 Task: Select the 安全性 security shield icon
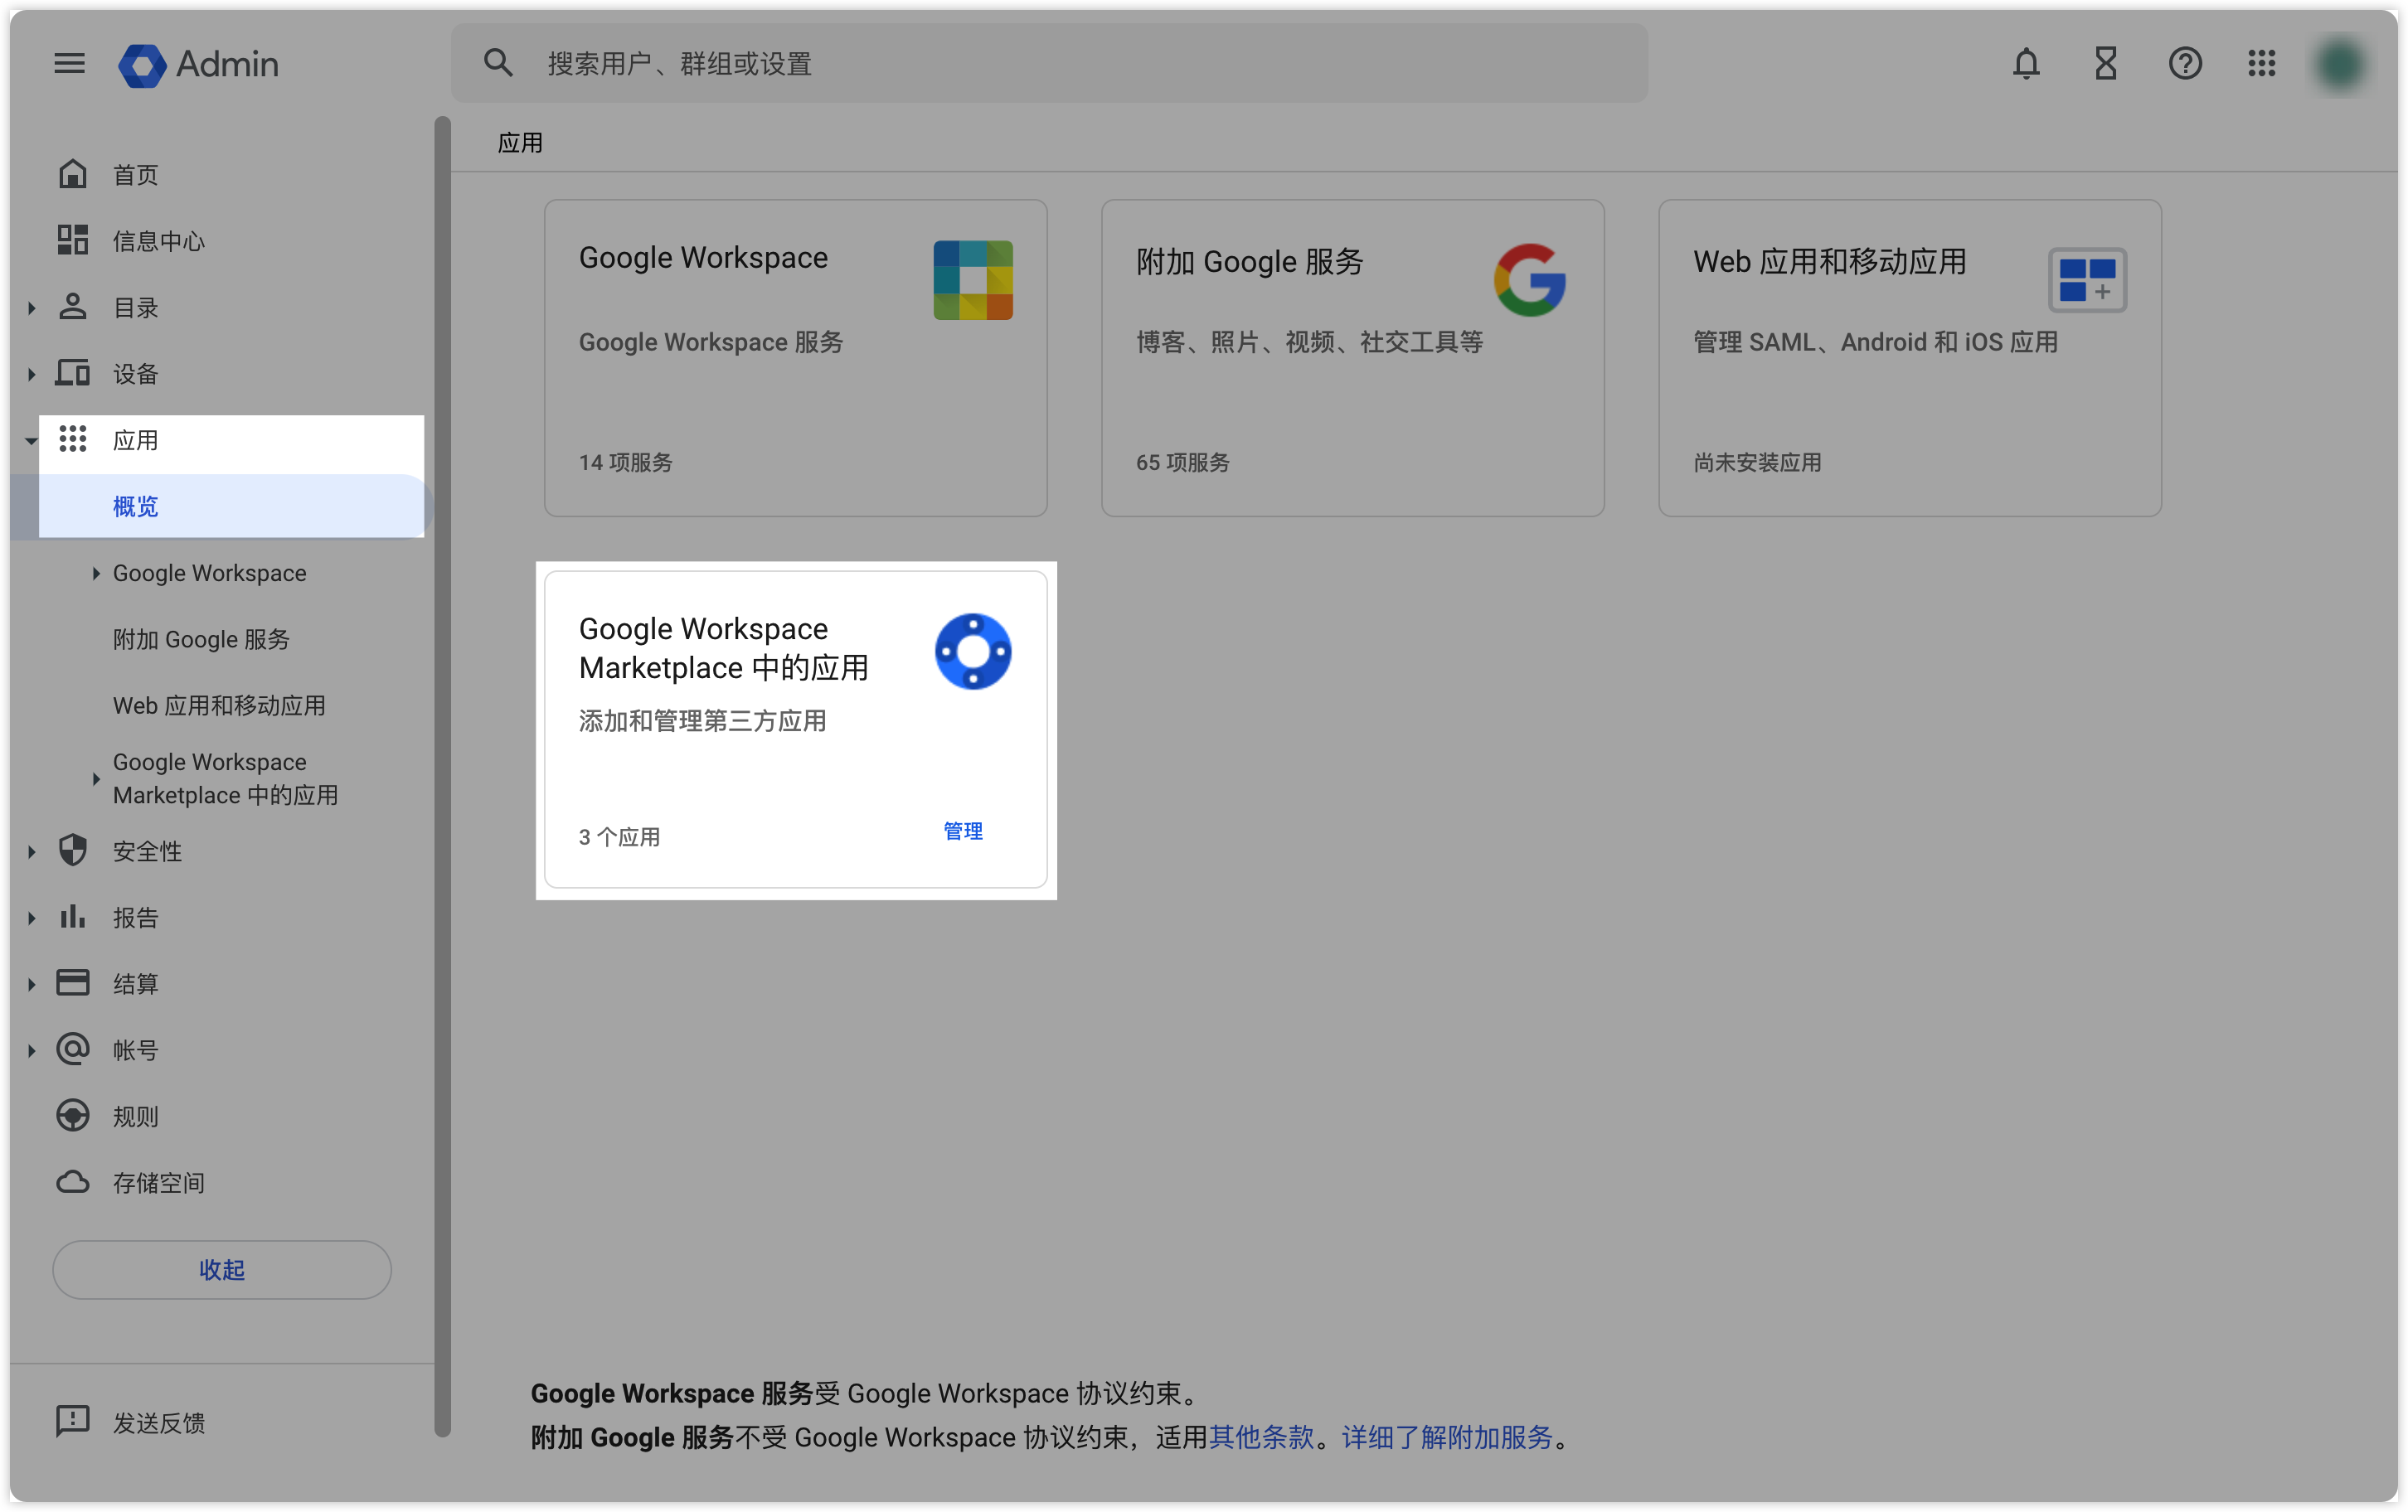pyautogui.click(x=73, y=851)
